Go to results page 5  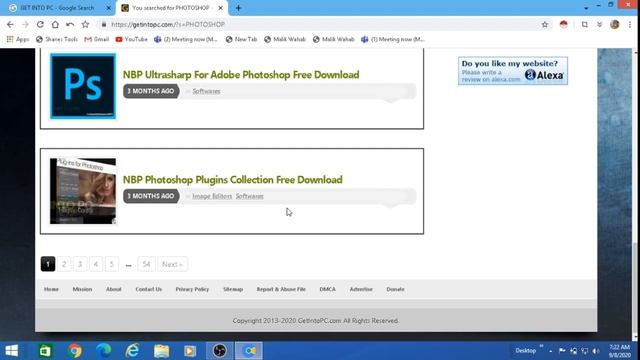click(x=111, y=264)
